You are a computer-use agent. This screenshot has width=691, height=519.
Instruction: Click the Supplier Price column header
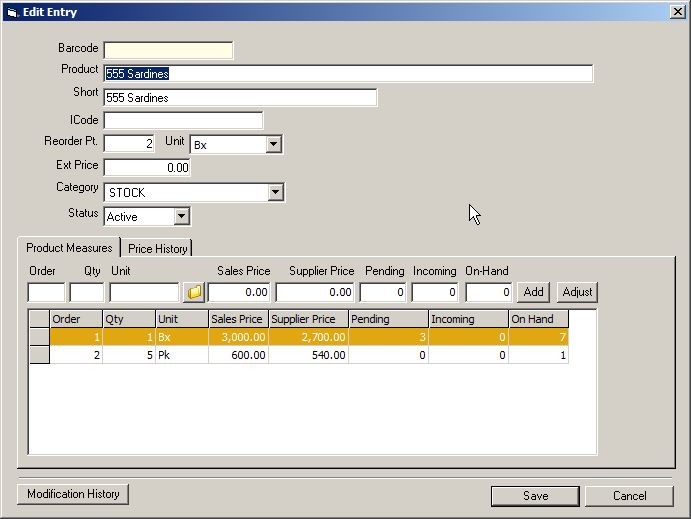click(x=307, y=319)
